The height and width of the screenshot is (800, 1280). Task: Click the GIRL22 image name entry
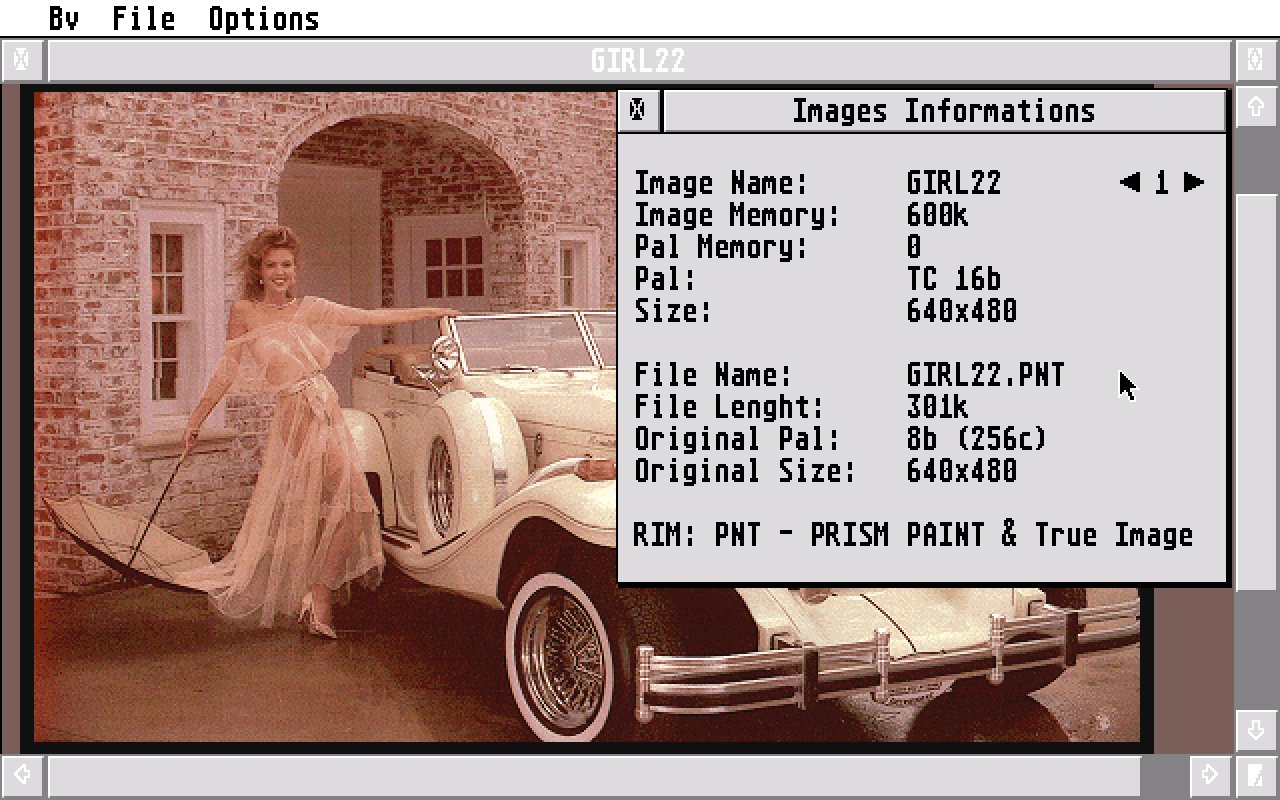[952, 183]
